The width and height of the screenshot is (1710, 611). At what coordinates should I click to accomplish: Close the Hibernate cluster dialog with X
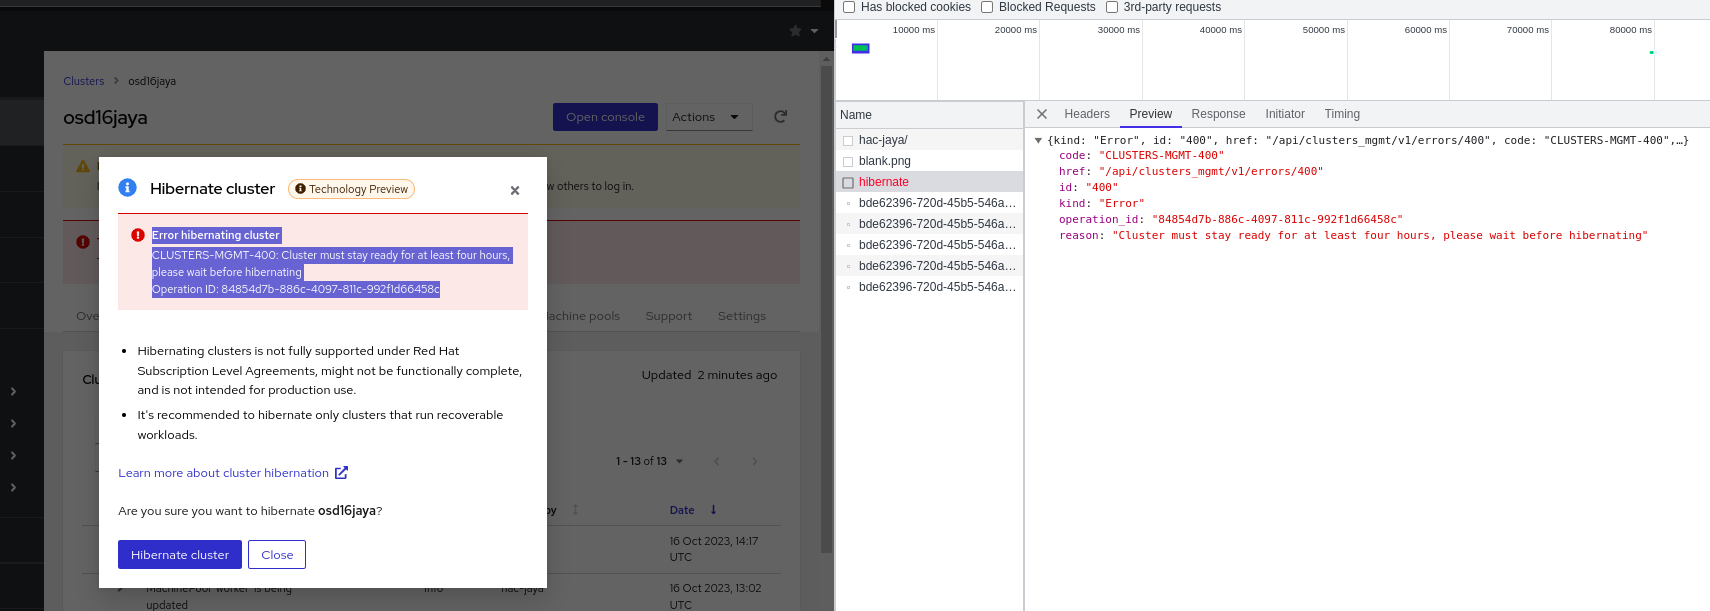(x=515, y=190)
